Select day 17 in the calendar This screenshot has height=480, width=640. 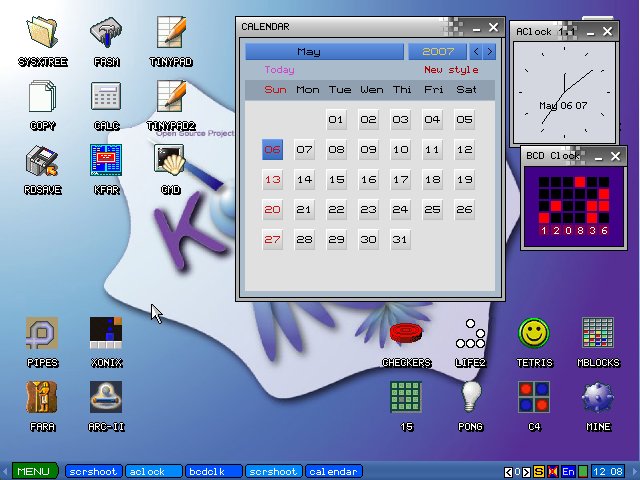pyautogui.click(x=400, y=180)
